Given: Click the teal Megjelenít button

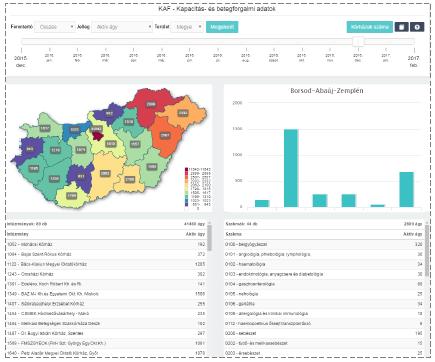Looking at the screenshot, I should tap(222, 27).
